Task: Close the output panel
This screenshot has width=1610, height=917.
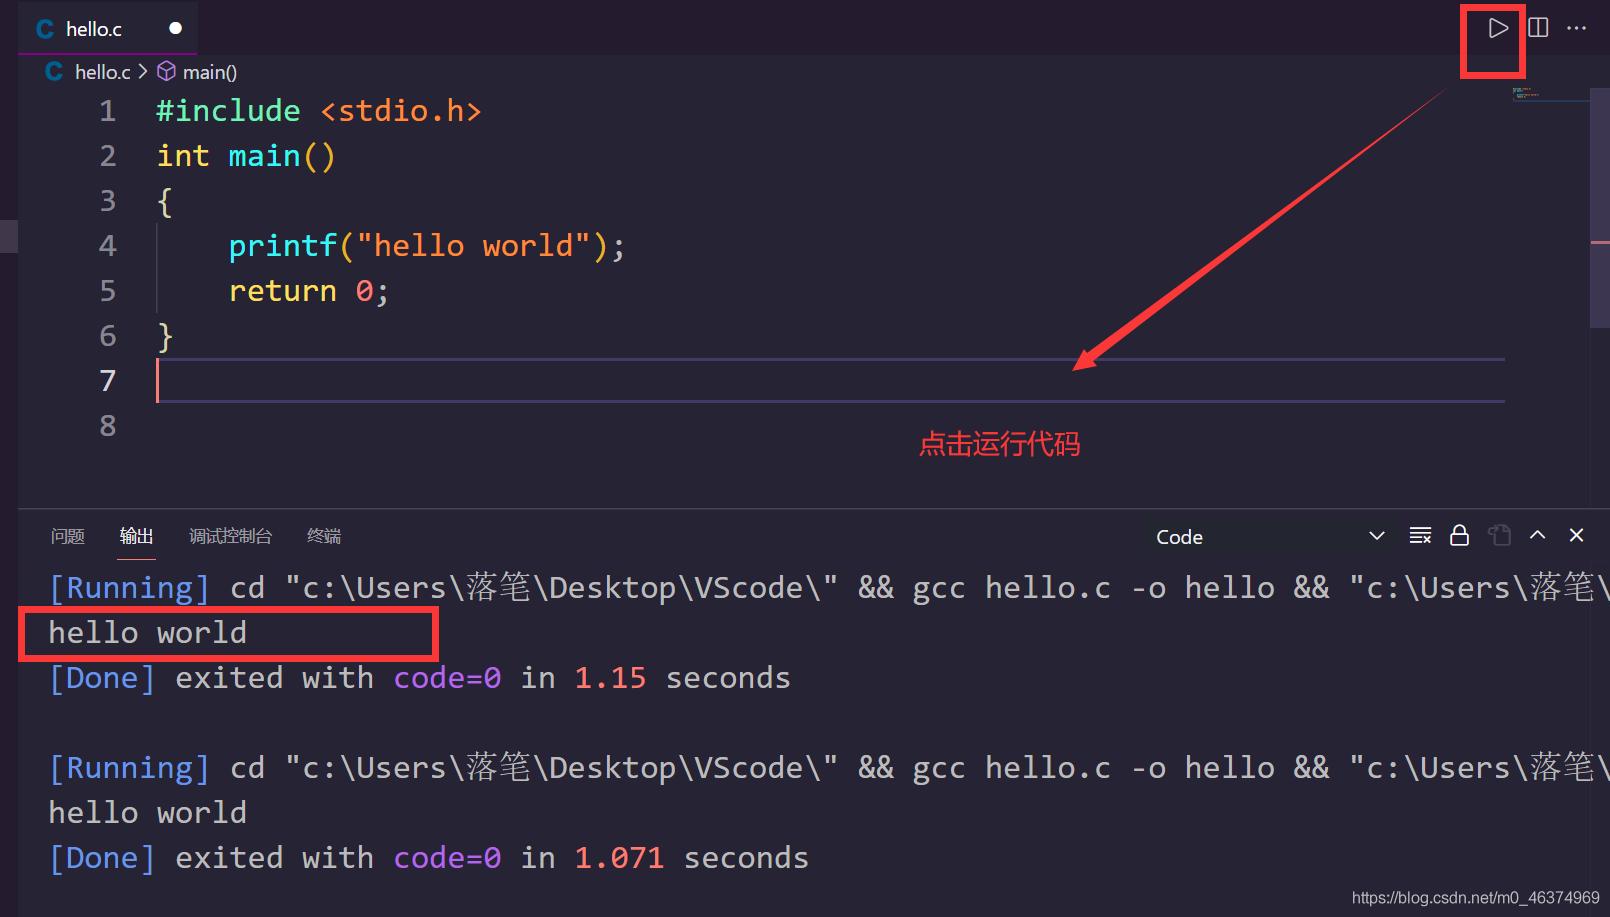Action: pyautogui.click(x=1577, y=536)
